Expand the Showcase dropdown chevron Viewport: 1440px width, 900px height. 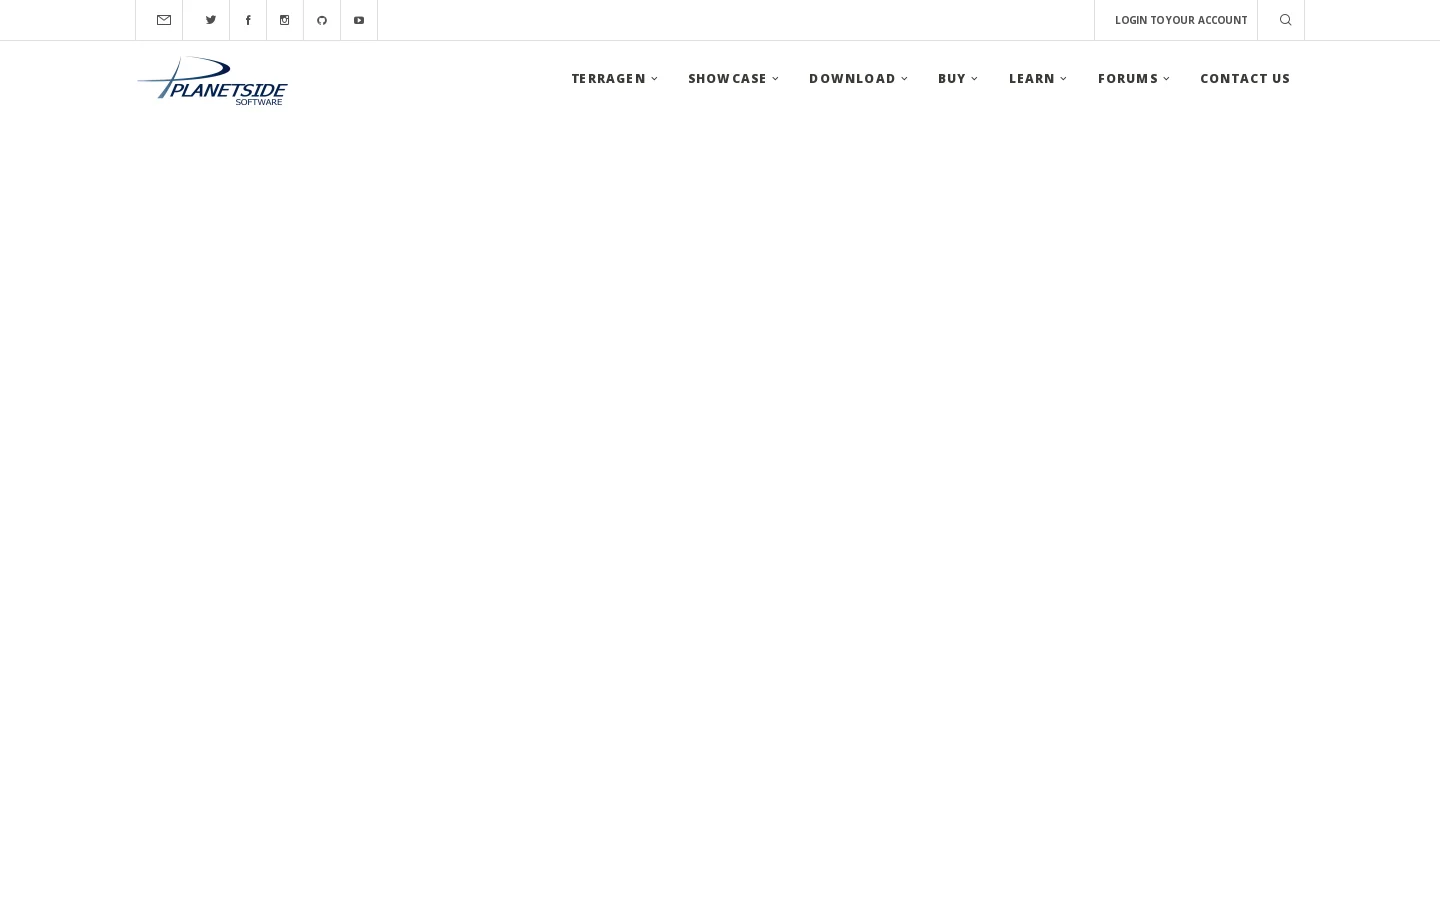tap(776, 79)
